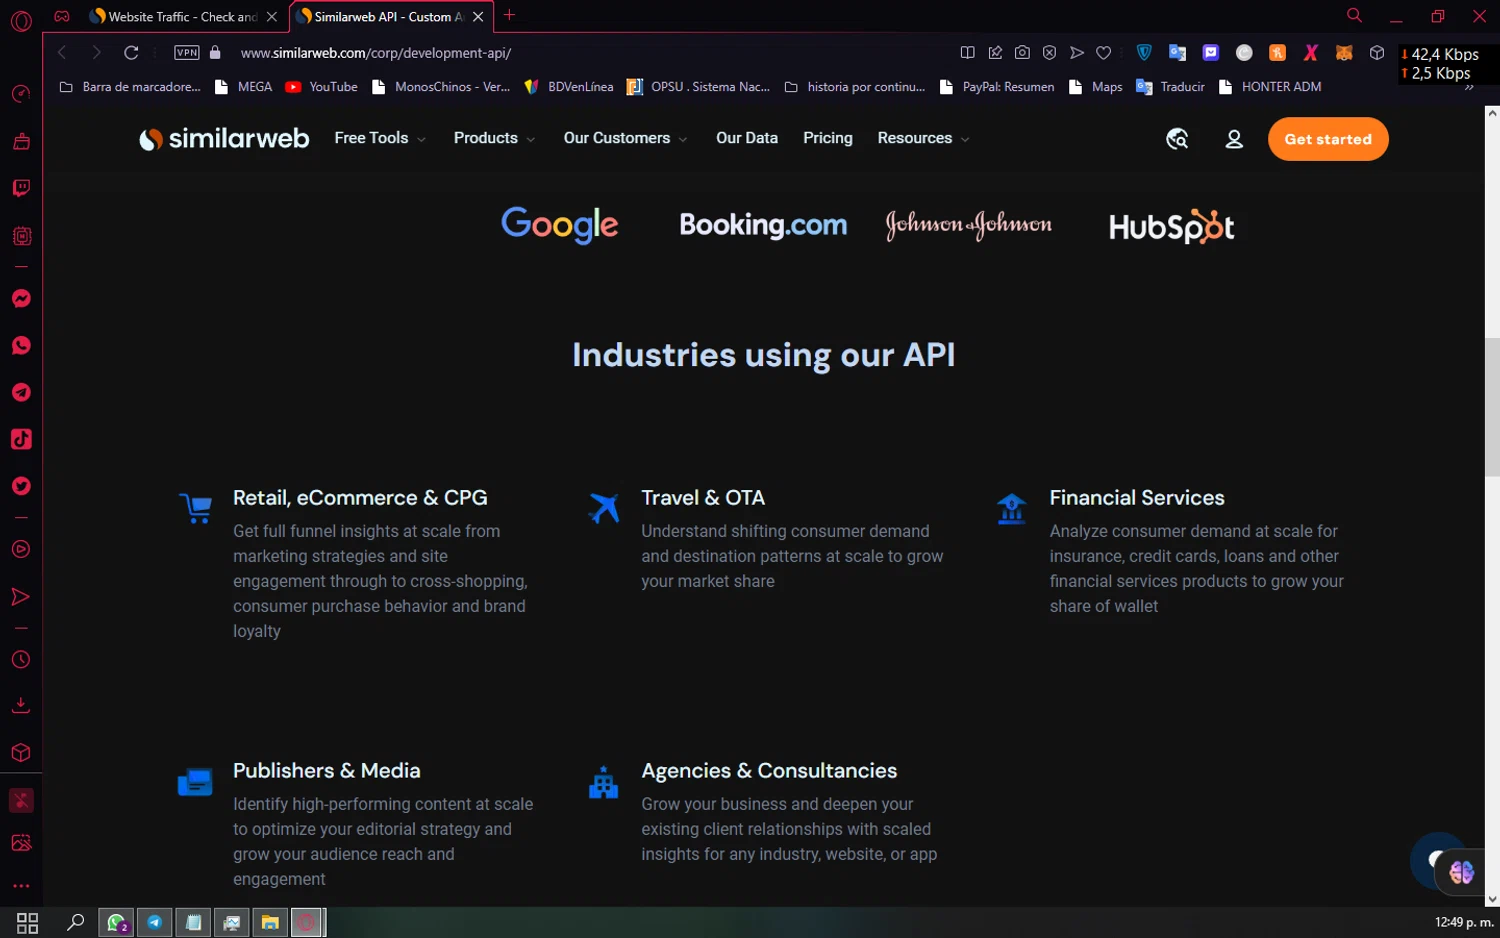Click the Financial Services heading
This screenshot has width=1500, height=938.
[x=1137, y=497]
